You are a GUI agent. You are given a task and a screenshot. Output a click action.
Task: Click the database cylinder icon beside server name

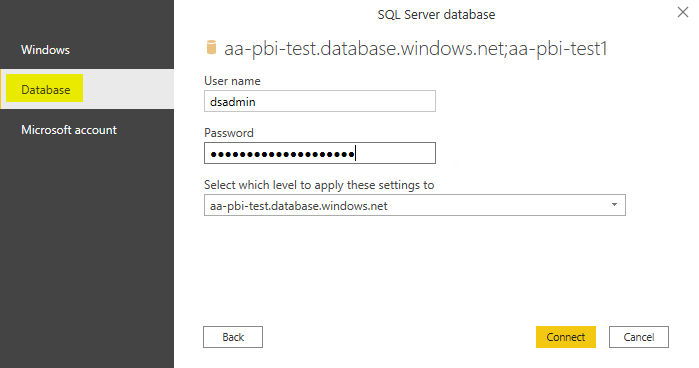pos(211,47)
